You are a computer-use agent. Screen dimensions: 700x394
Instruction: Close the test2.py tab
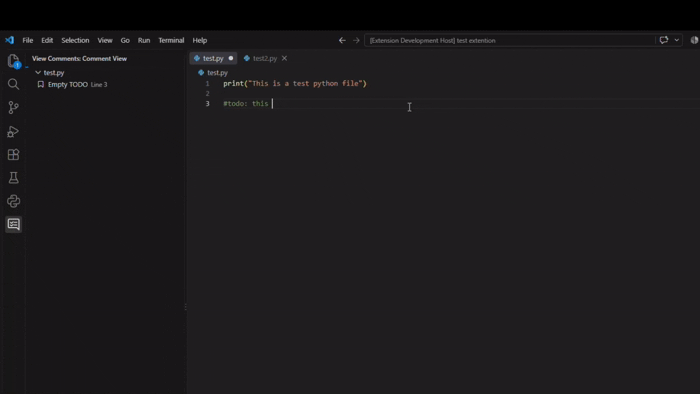[284, 58]
